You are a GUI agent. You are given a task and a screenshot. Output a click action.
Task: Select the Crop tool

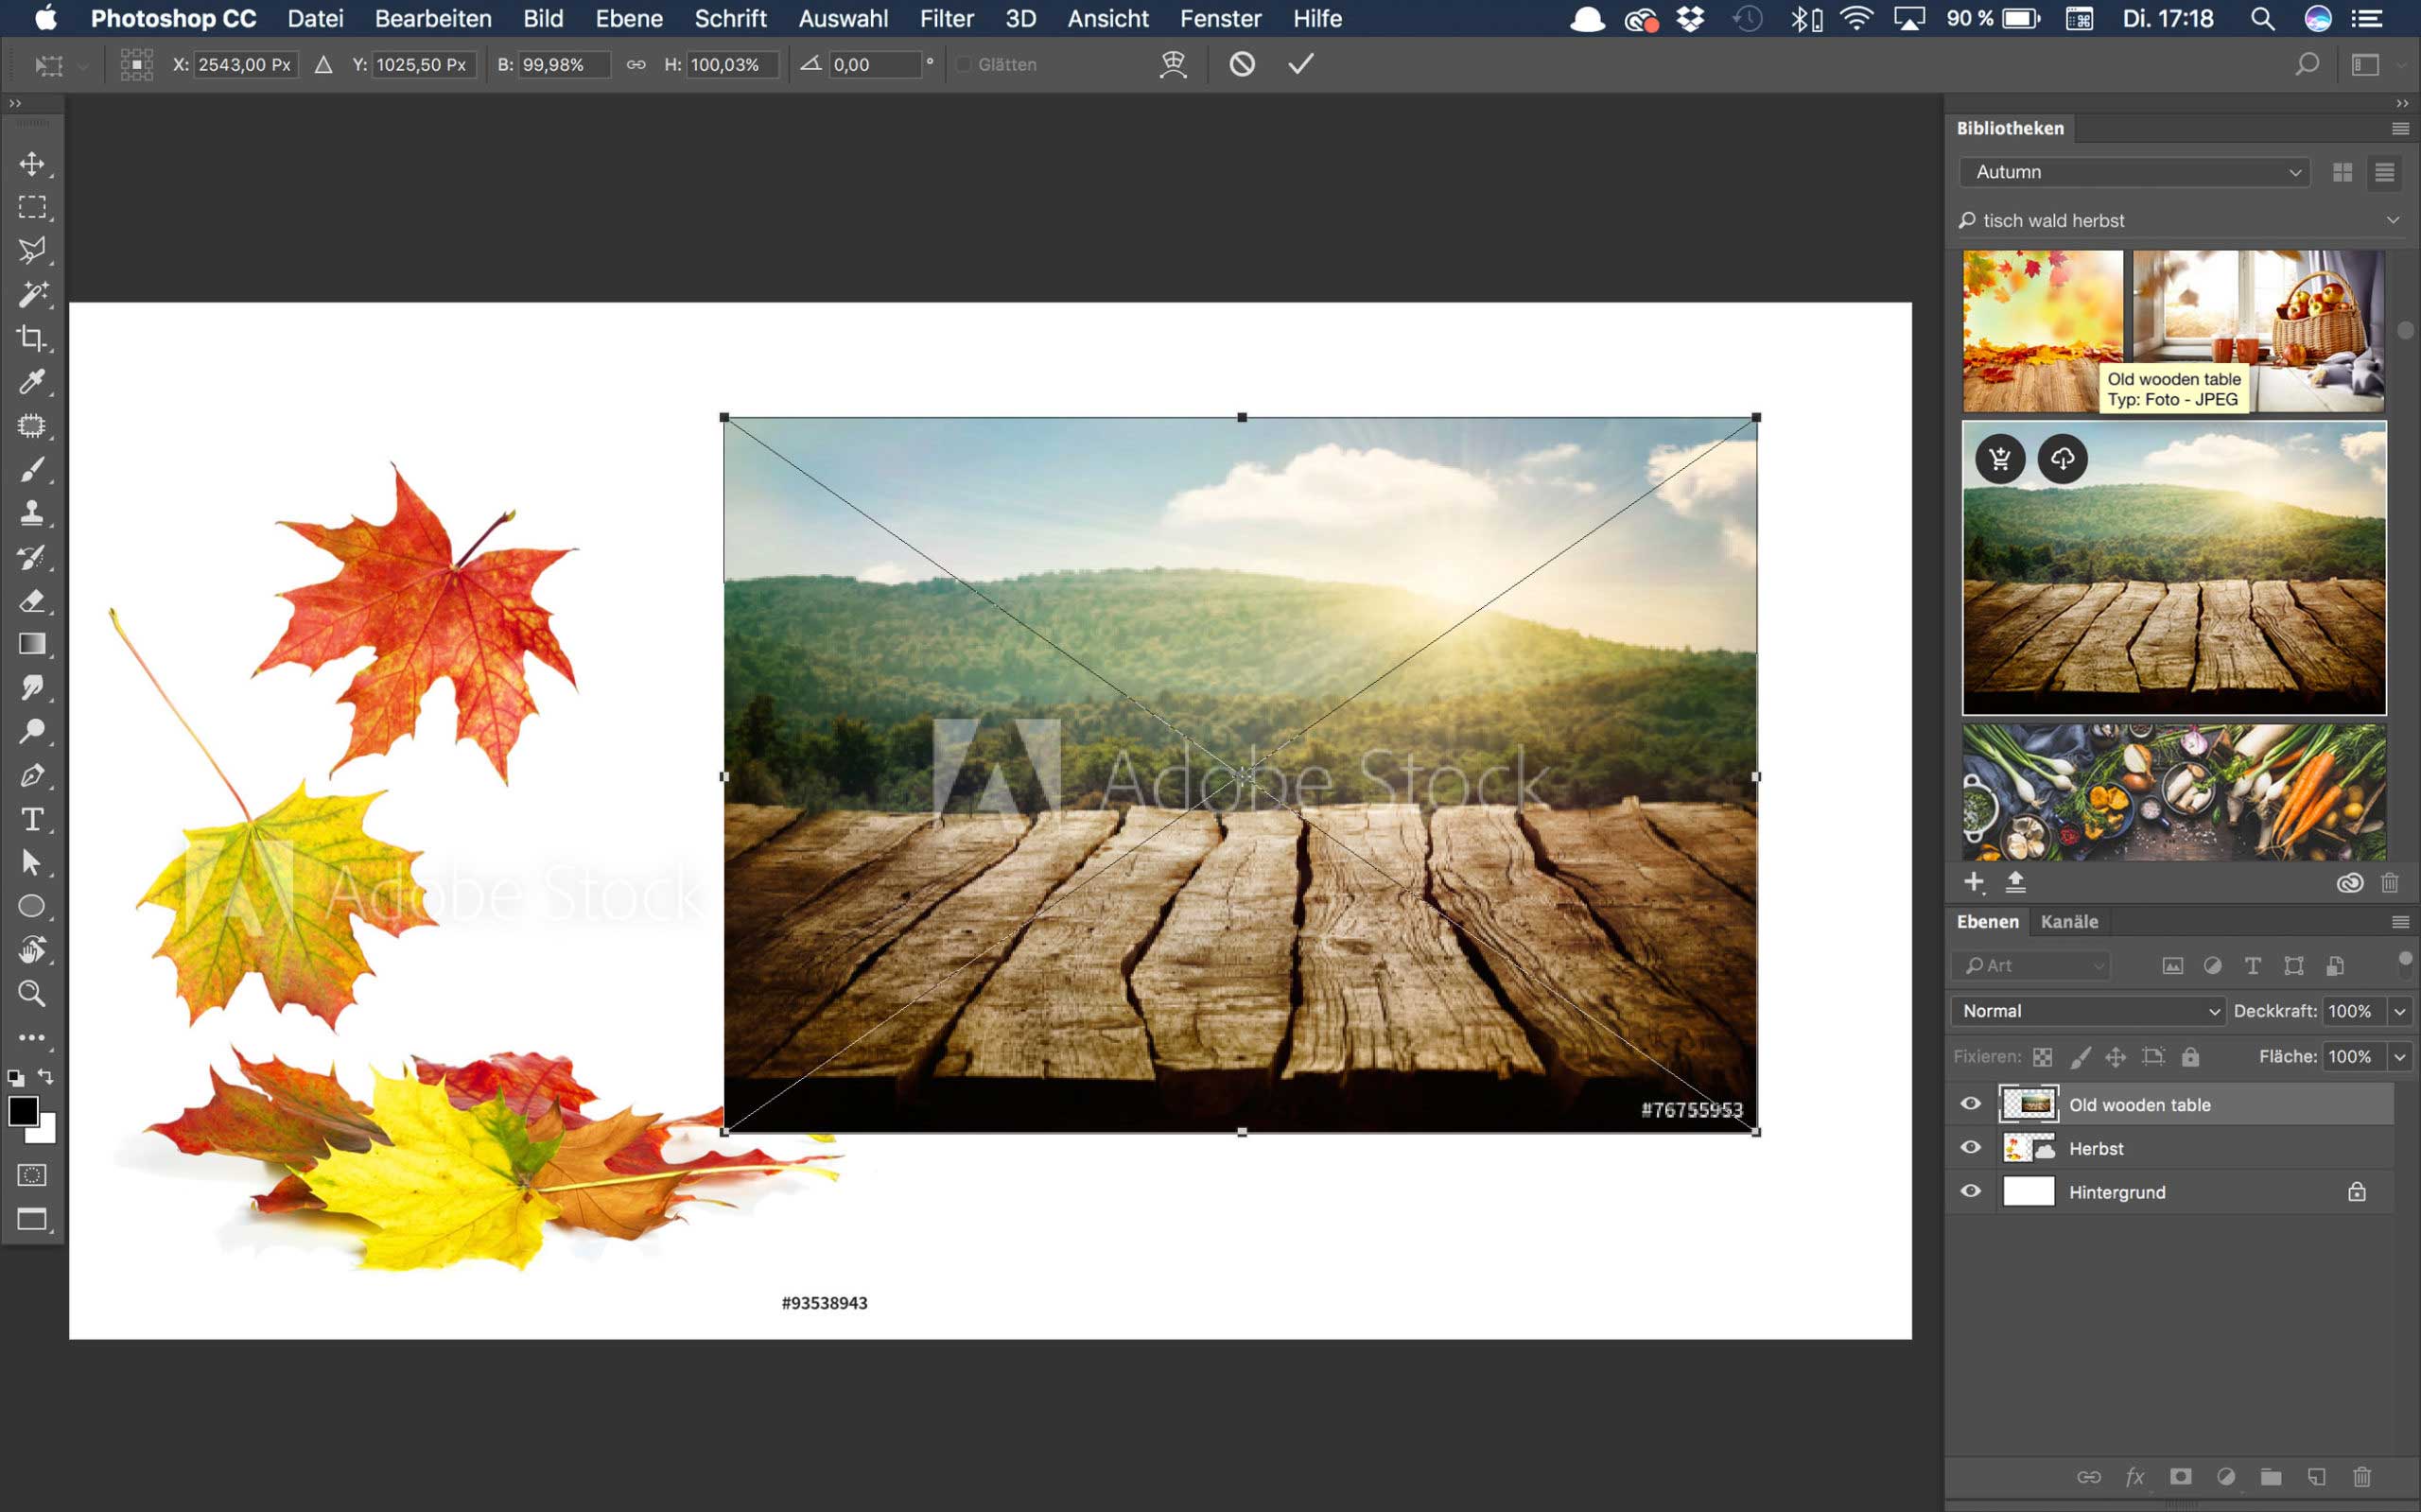[32, 338]
